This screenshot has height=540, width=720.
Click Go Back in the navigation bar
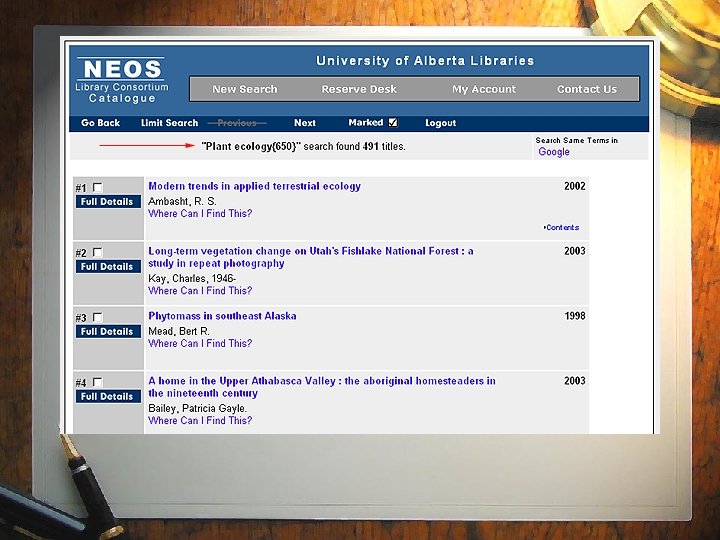100,123
